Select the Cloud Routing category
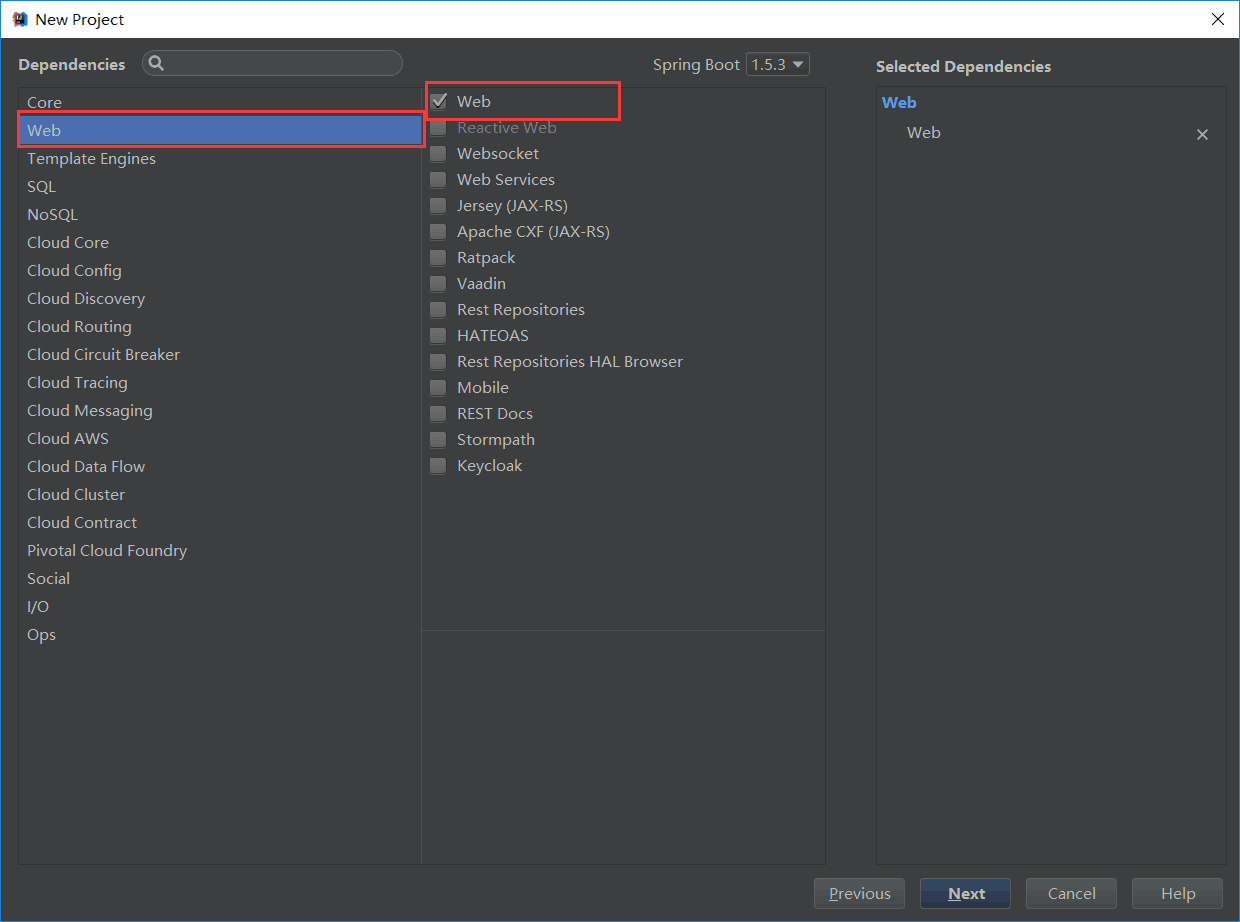1240x922 pixels. [220, 326]
